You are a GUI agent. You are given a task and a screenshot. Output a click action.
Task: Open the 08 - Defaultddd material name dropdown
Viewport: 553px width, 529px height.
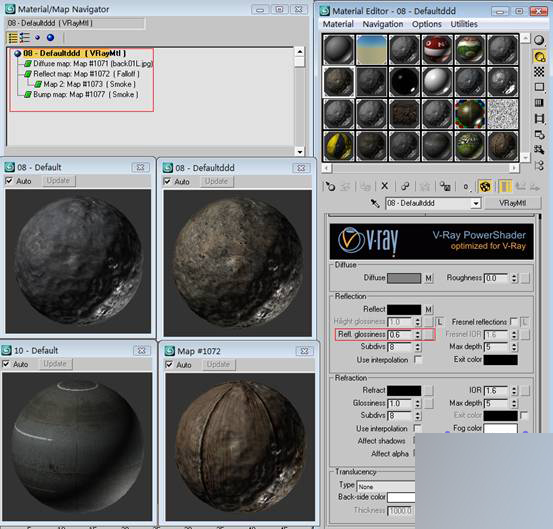pos(476,203)
